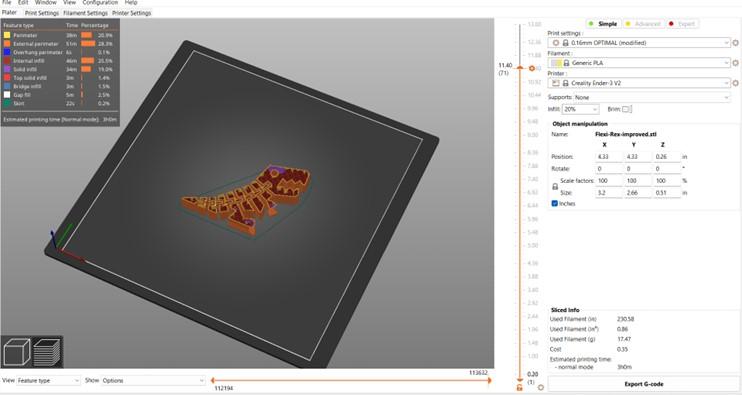
Task: Open the Filament Generic PLA dropdown
Action: click(639, 62)
